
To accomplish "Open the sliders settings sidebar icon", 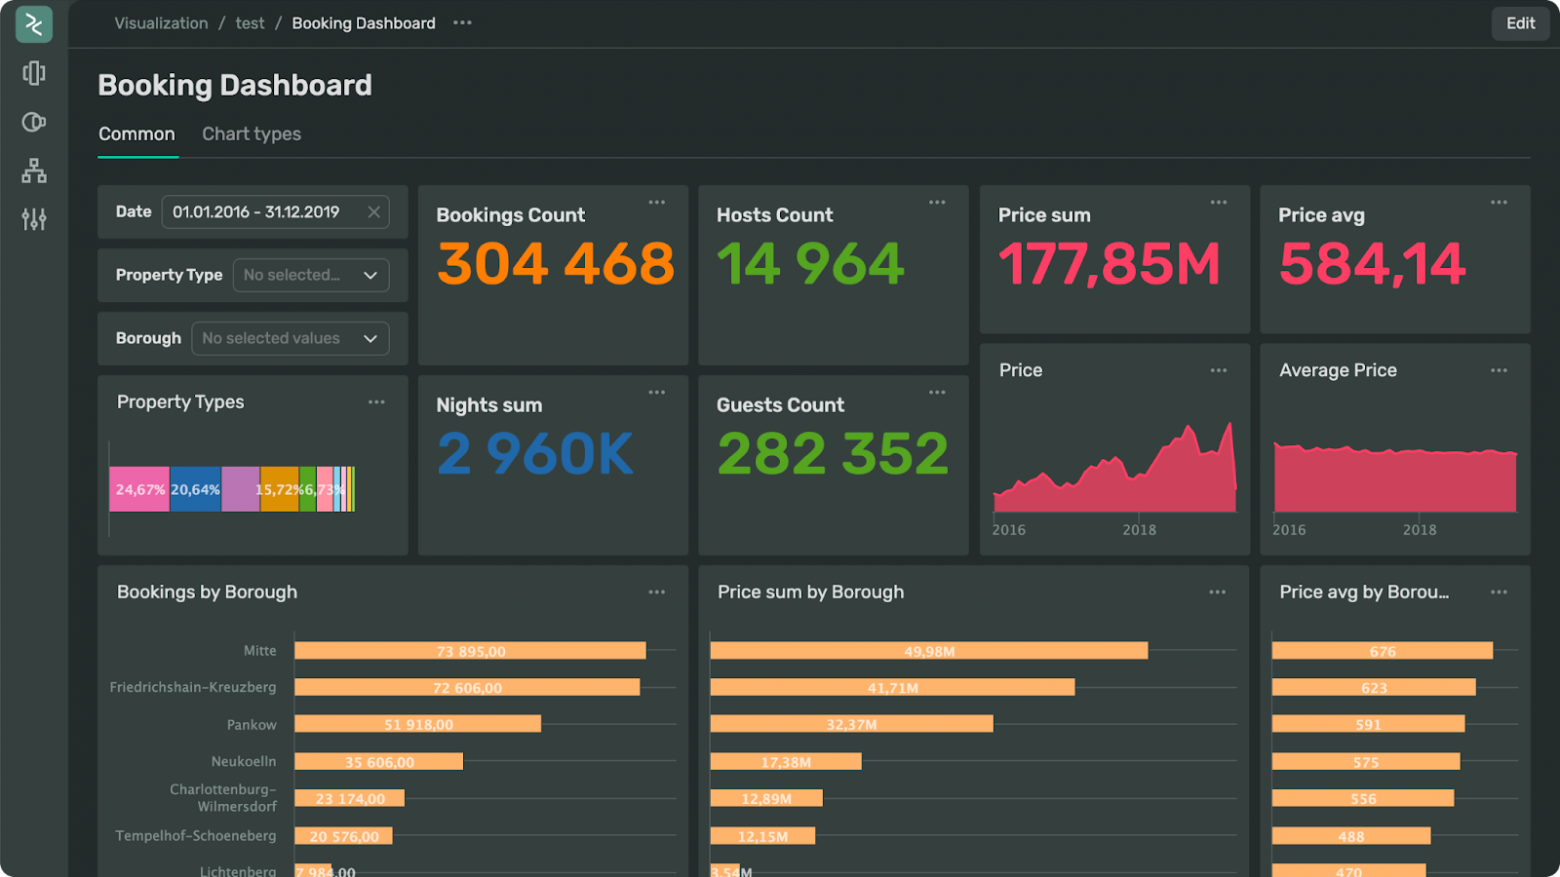I will 34,219.
